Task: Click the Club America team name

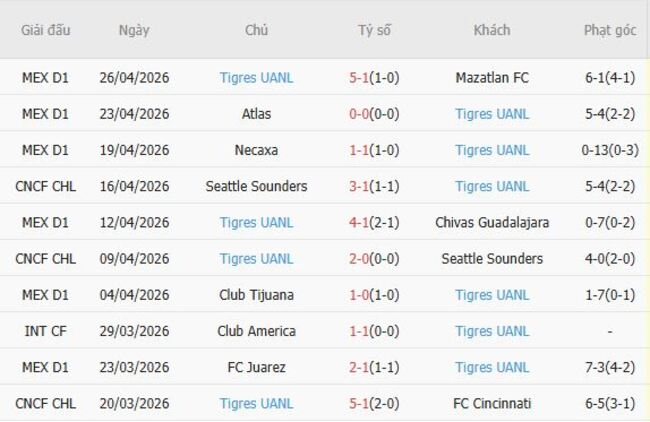Action: point(256,331)
